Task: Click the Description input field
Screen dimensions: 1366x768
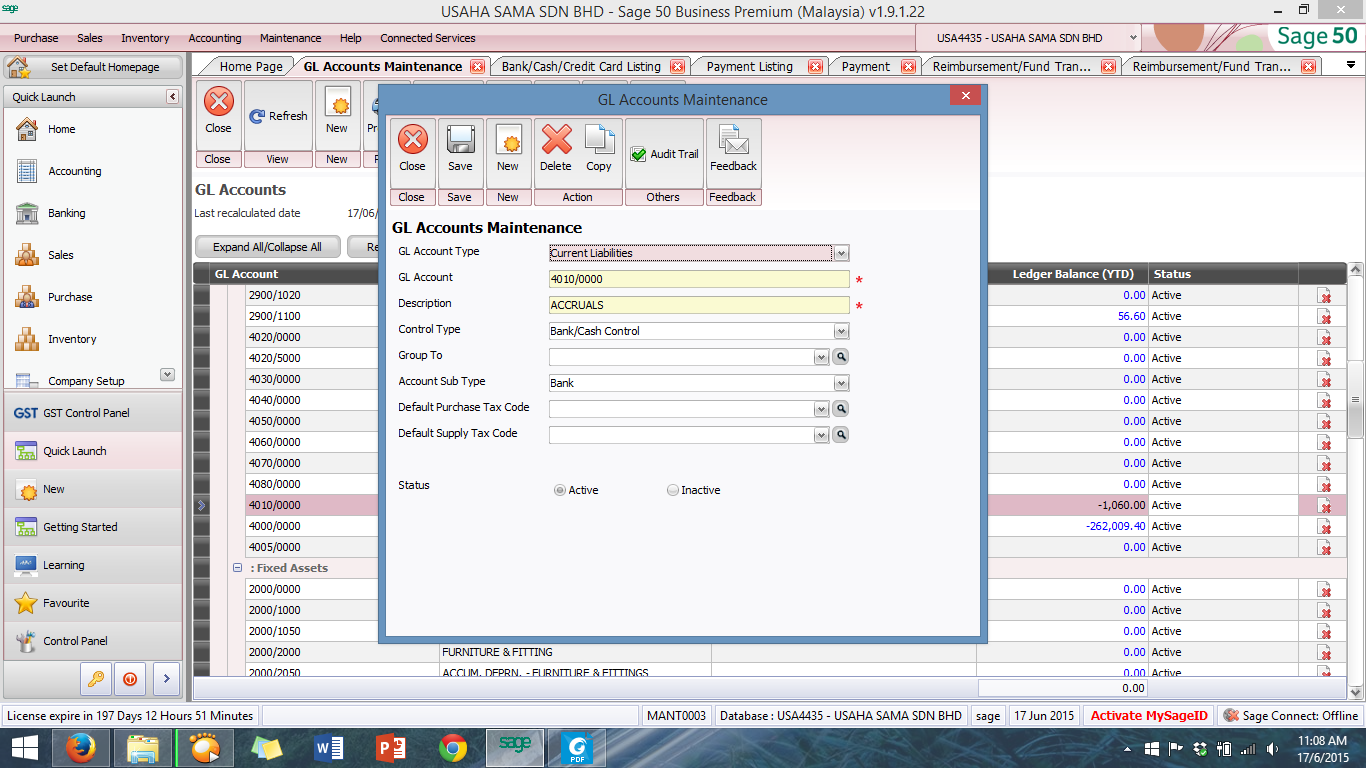Action: pos(699,305)
